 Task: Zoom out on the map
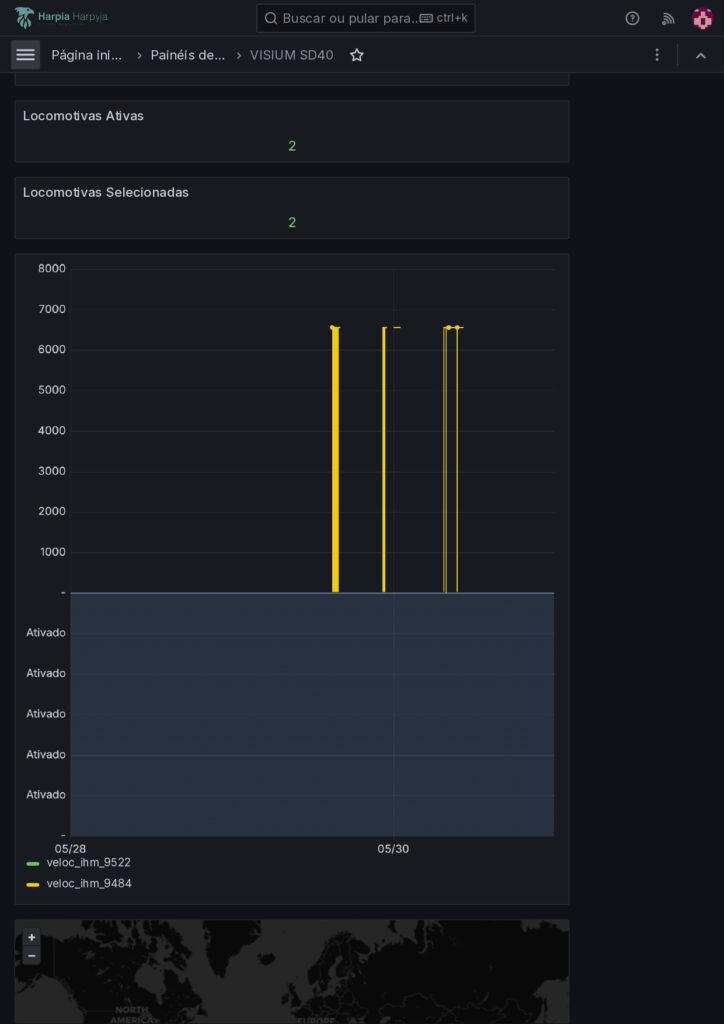point(32,956)
